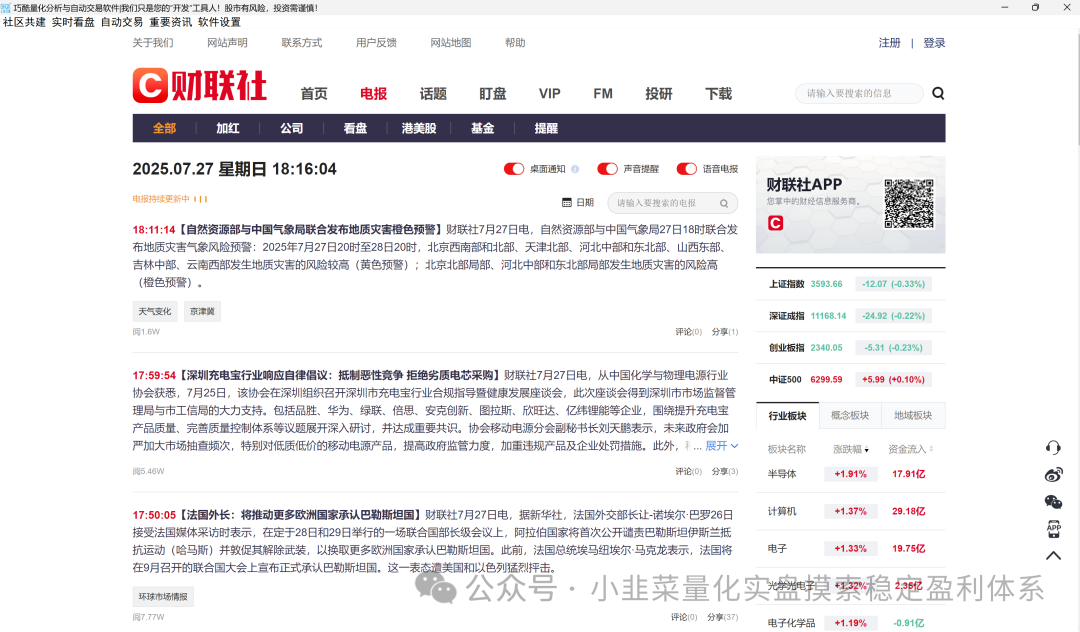Screen dimensions: 1080x632
Task: Go to the 首页 nav tab
Action: [314, 94]
